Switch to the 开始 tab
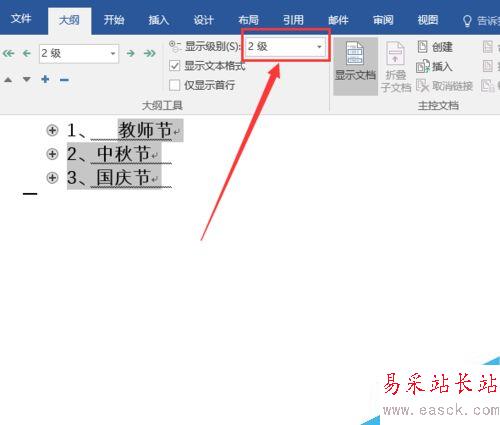 [114, 20]
